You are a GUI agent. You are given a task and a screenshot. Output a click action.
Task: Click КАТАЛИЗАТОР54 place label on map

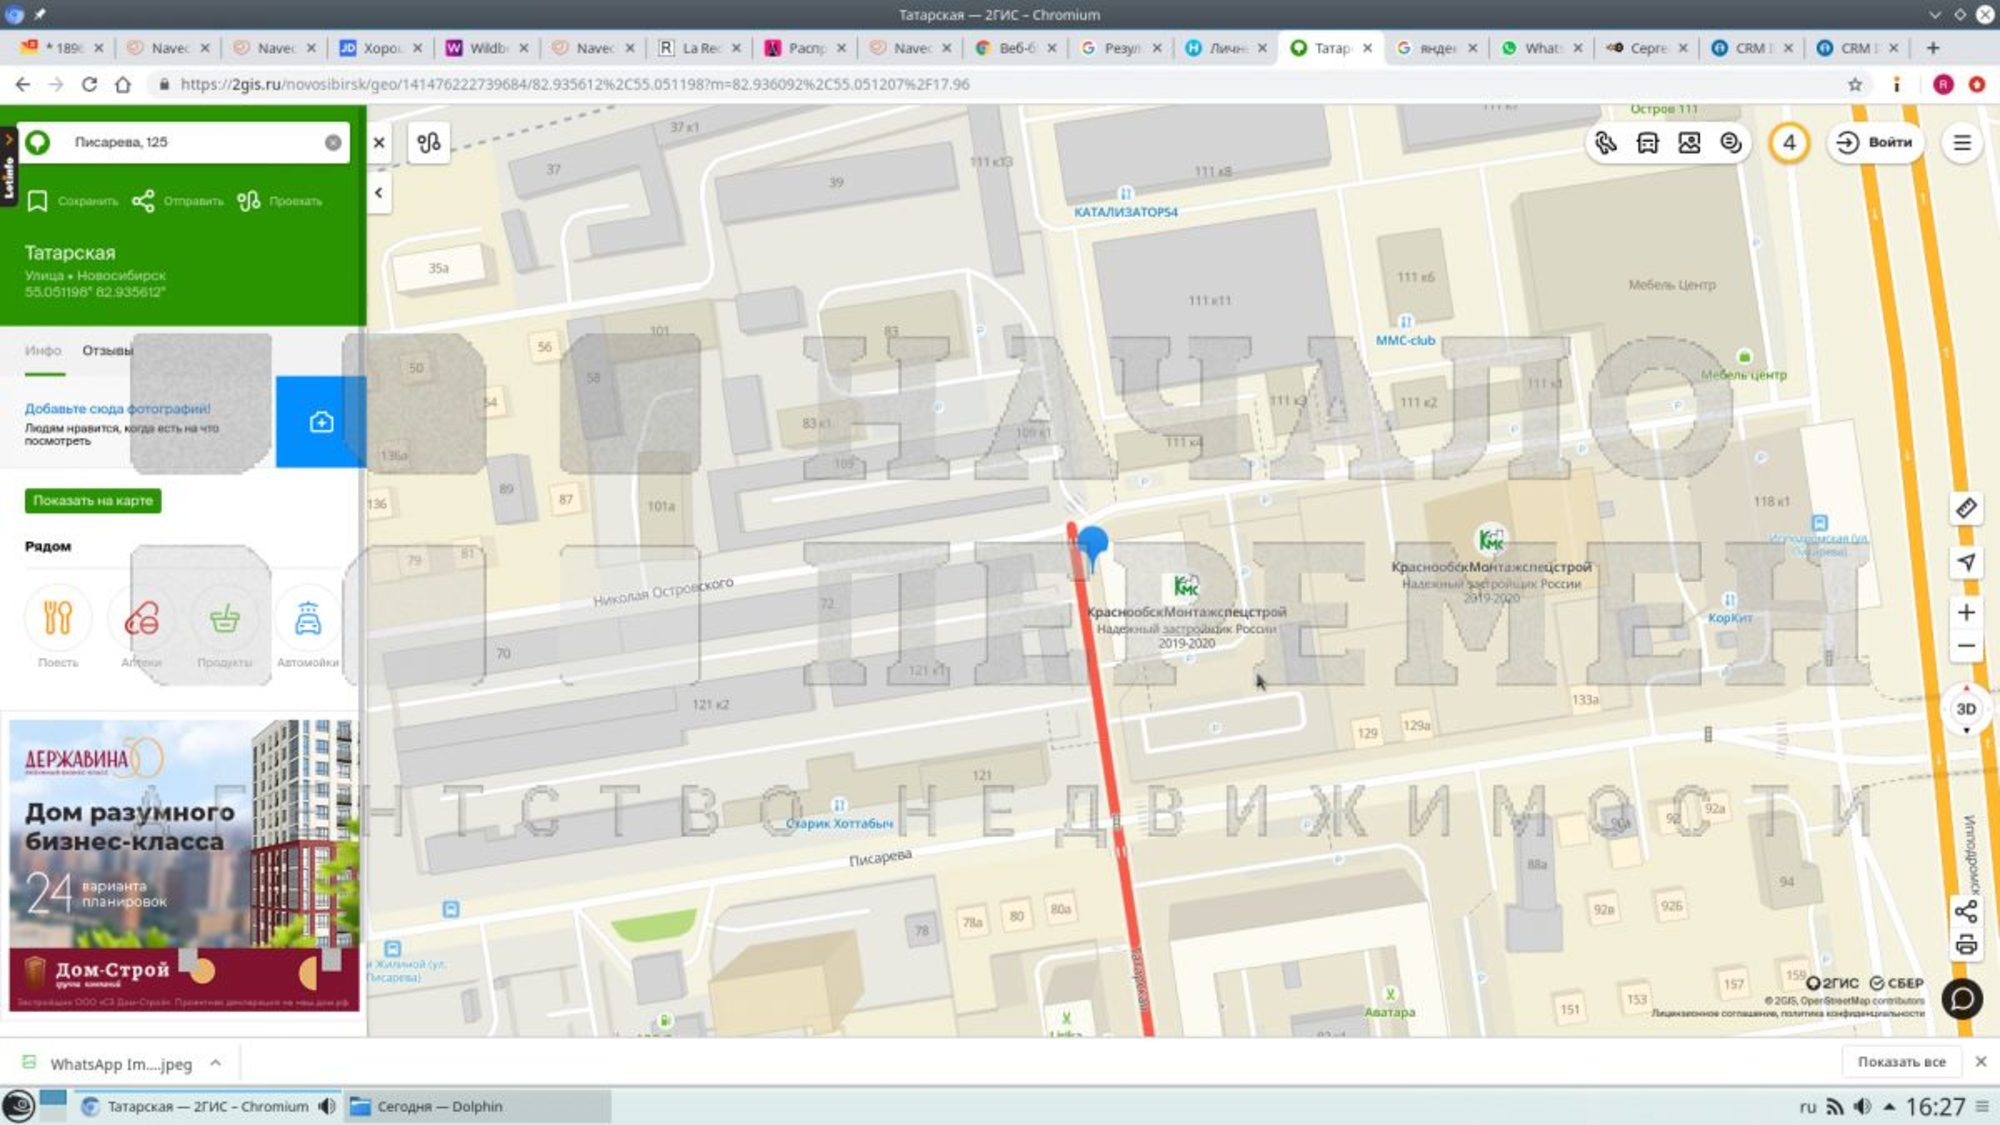(1125, 212)
